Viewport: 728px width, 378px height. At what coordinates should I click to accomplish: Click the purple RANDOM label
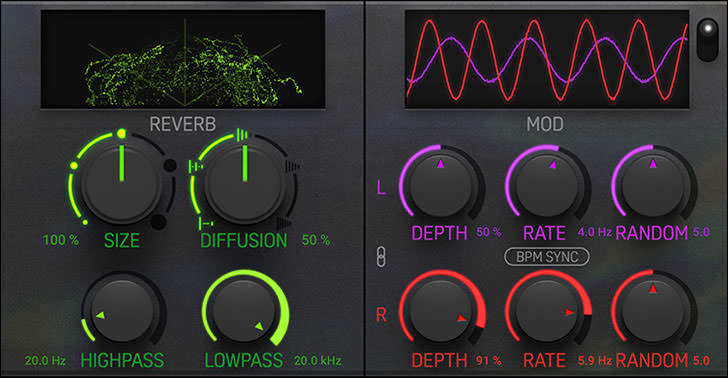(652, 233)
